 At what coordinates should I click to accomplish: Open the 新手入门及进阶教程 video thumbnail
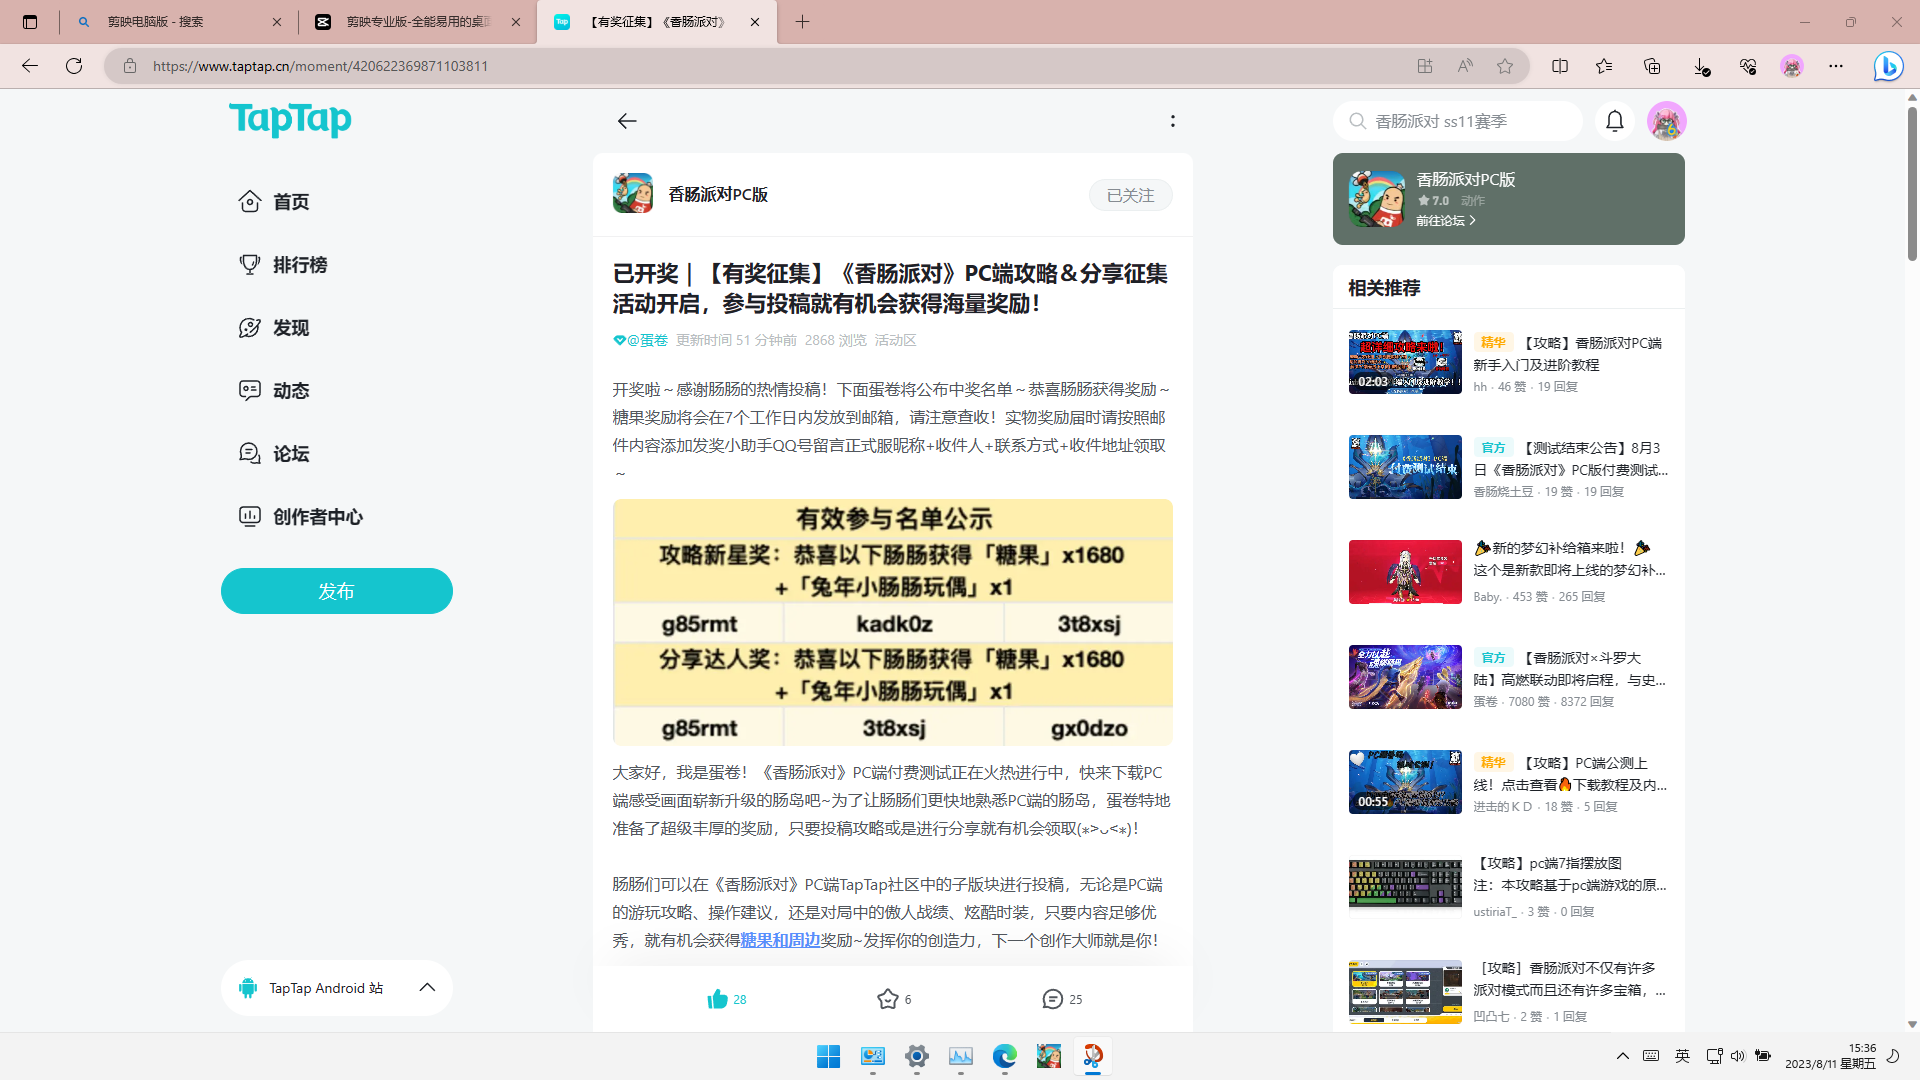point(1405,362)
